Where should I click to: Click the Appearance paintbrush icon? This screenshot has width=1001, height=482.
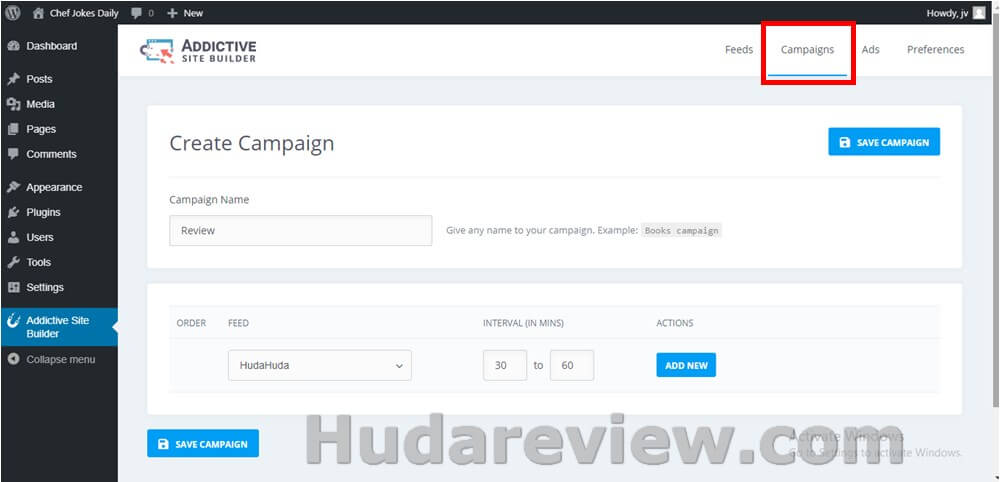[x=13, y=187]
